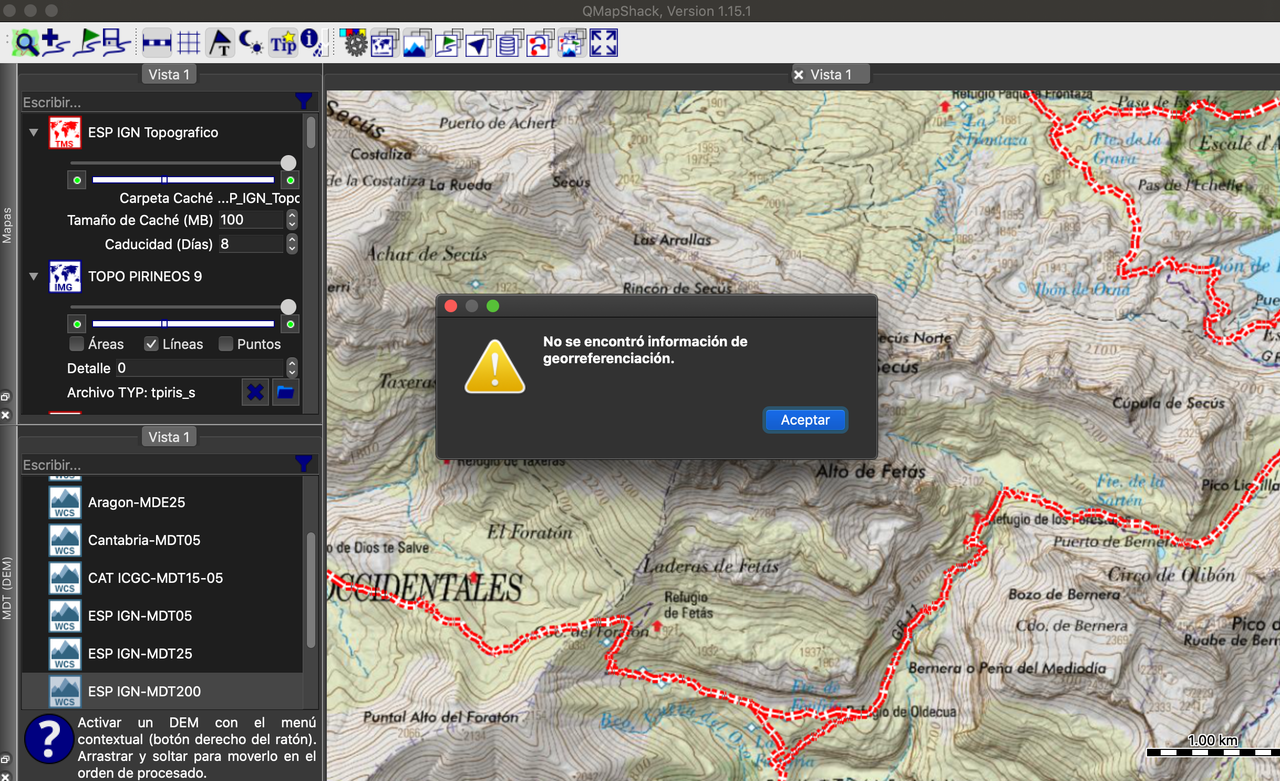Open folder browser for Archivo TYP

[285, 392]
